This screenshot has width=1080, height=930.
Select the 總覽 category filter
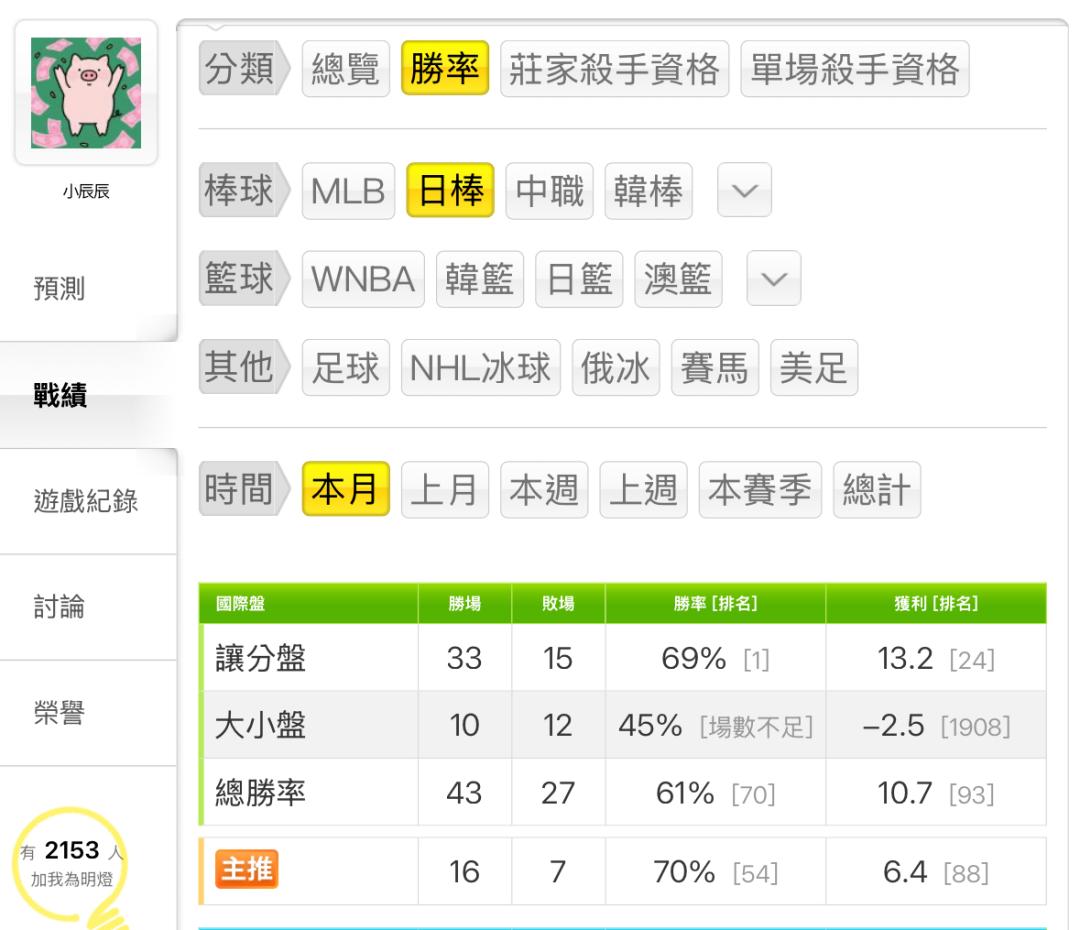coord(346,69)
